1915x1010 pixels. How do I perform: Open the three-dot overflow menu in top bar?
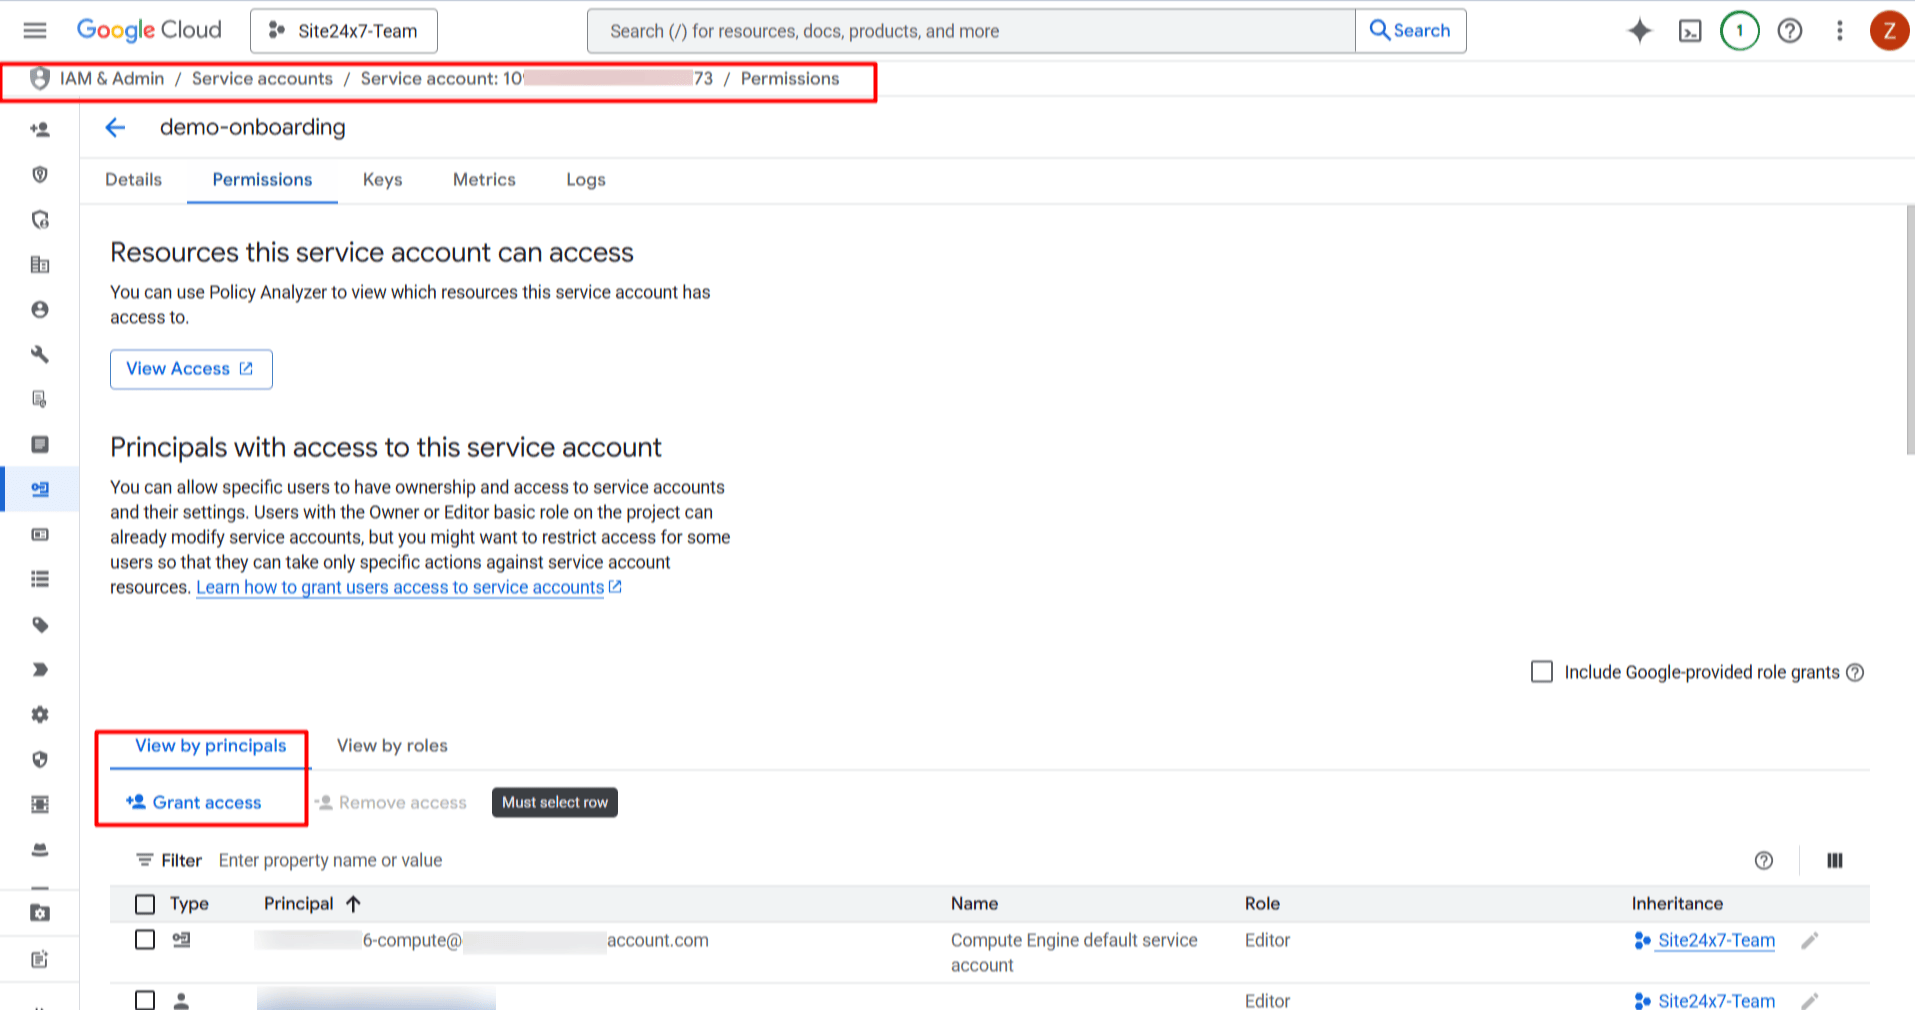pos(1839,31)
